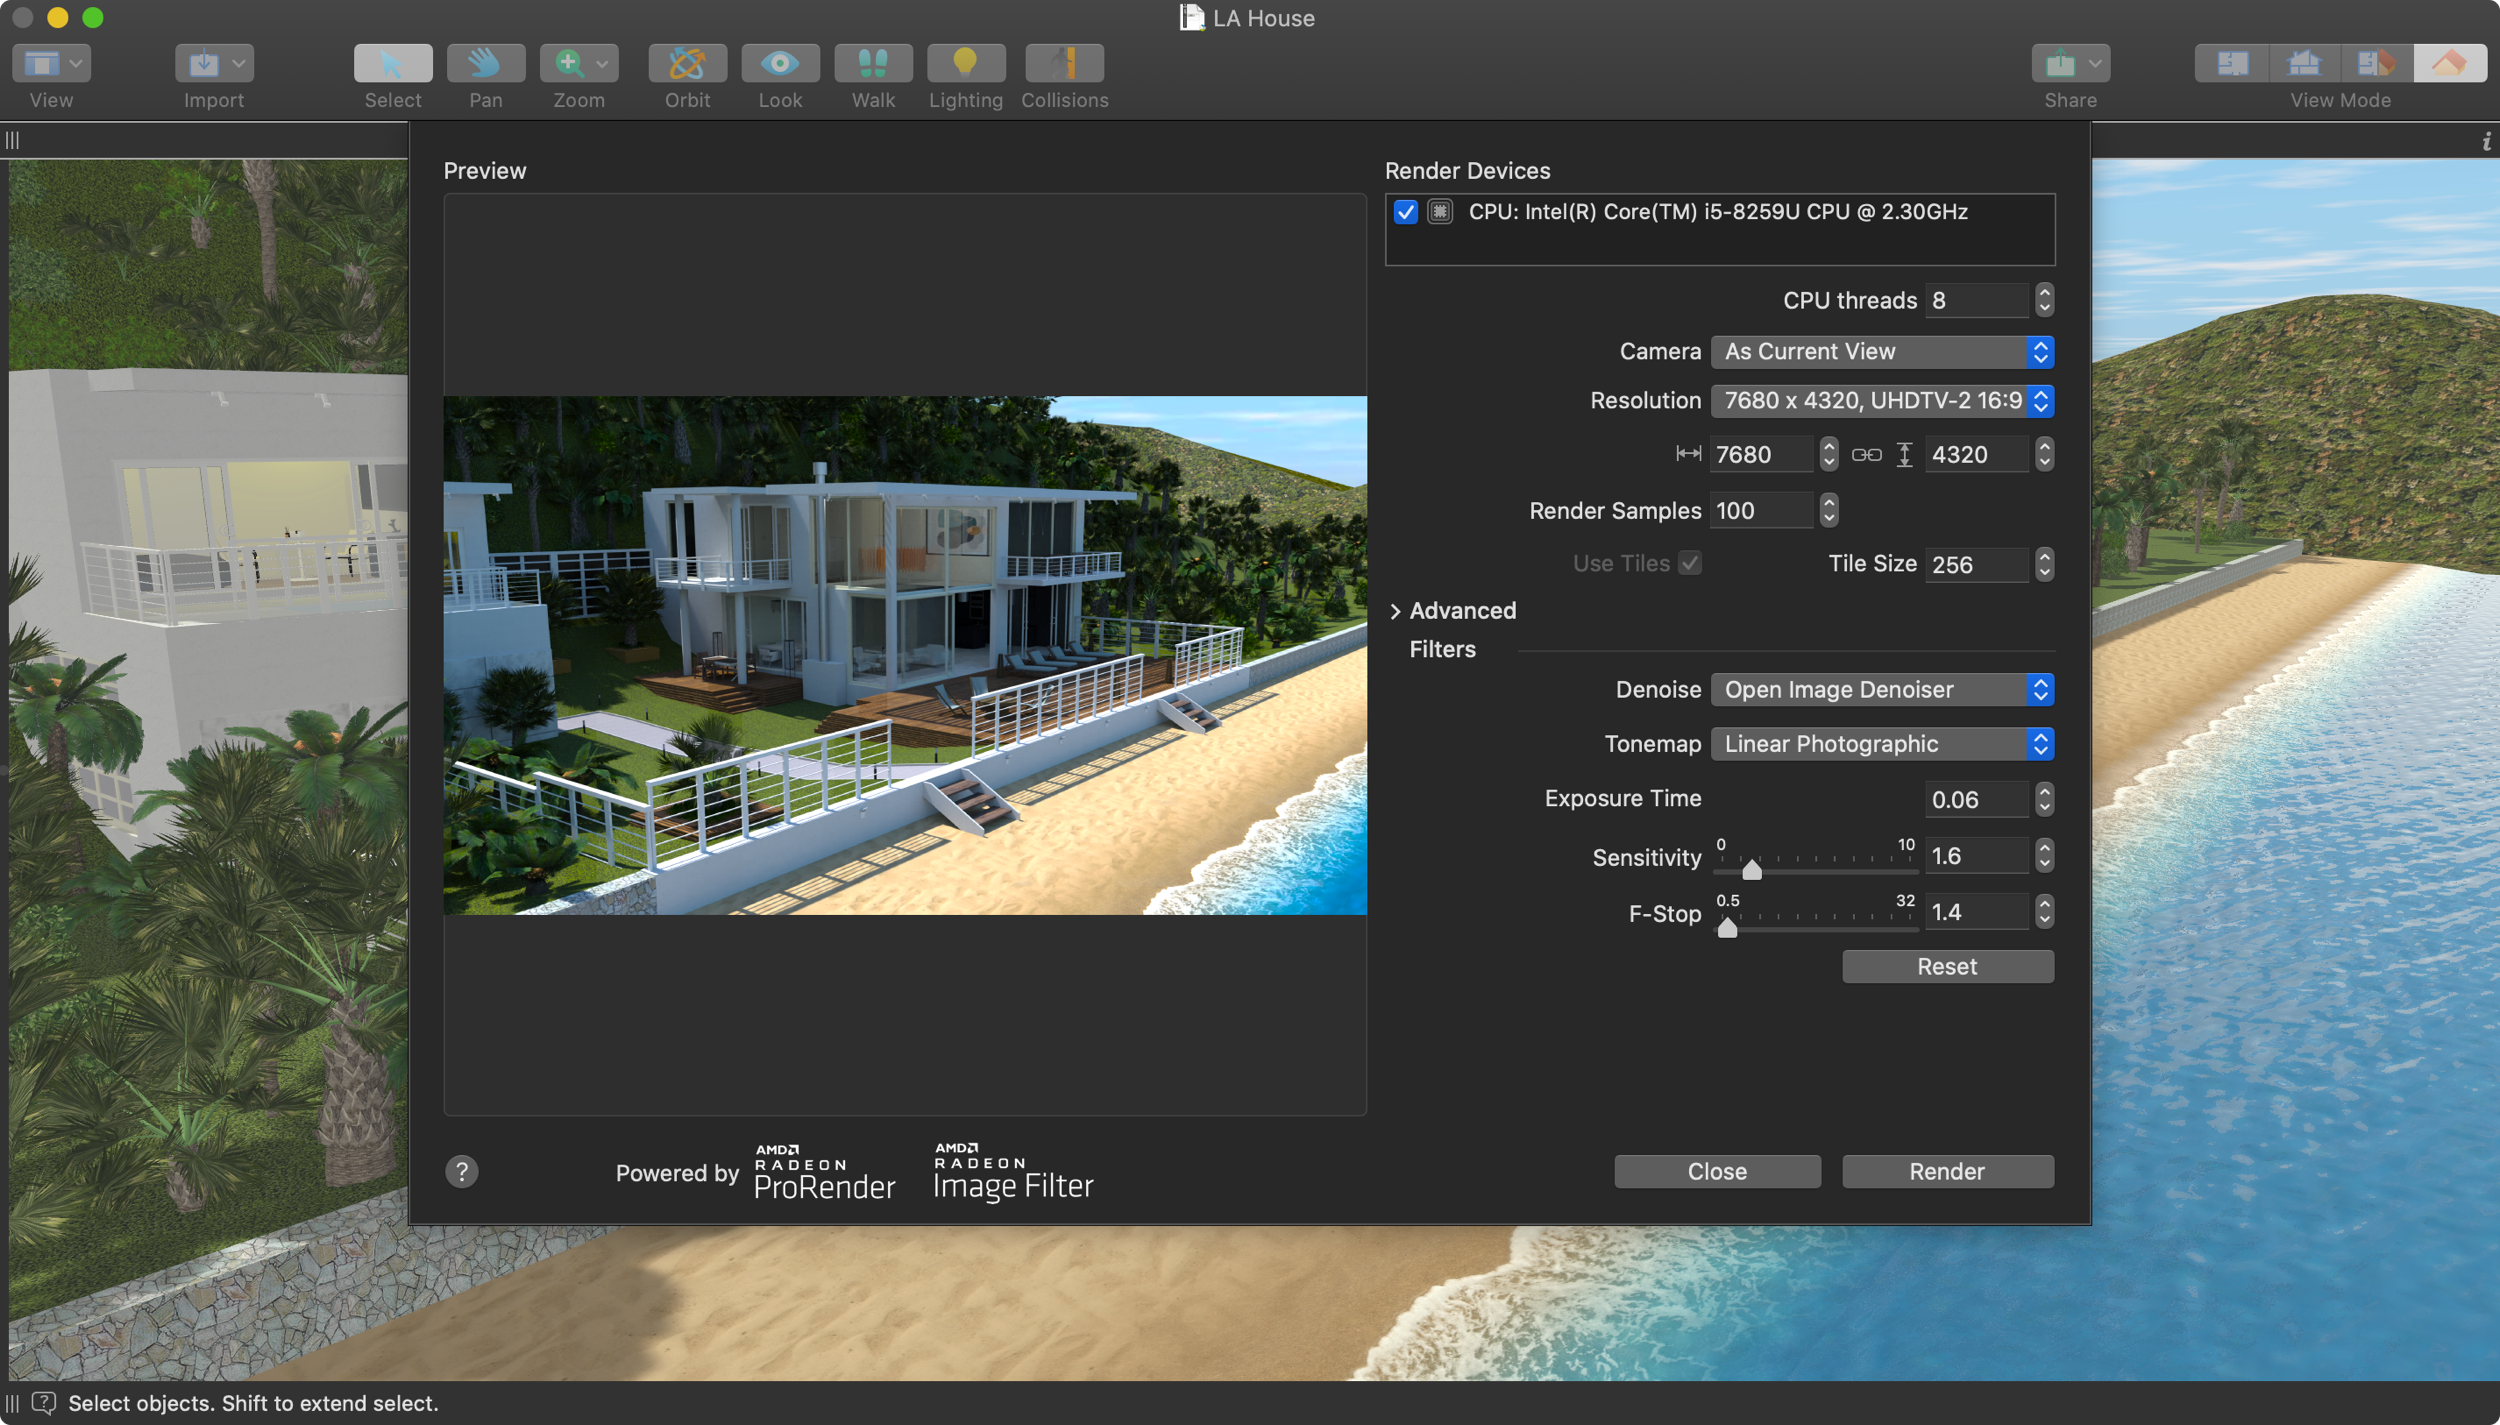Reset the filter settings
This screenshot has height=1425, width=2500.
click(1947, 966)
